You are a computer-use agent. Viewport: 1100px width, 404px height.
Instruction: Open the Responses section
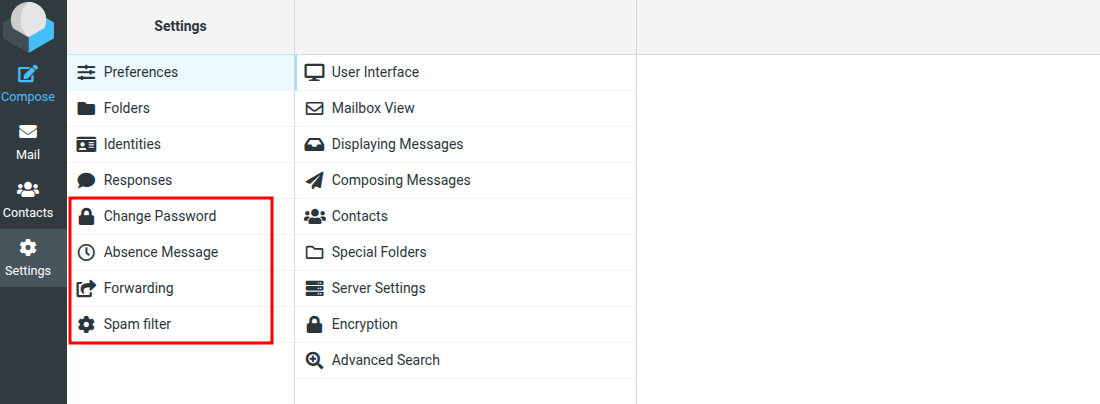tap(138, 180)
